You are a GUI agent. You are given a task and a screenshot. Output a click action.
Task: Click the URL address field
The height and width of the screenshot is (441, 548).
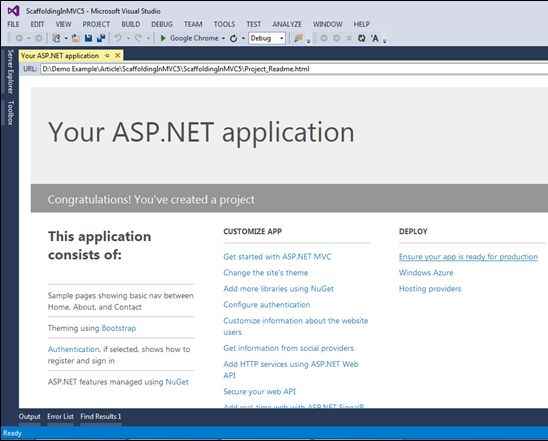tap(294, 69)
